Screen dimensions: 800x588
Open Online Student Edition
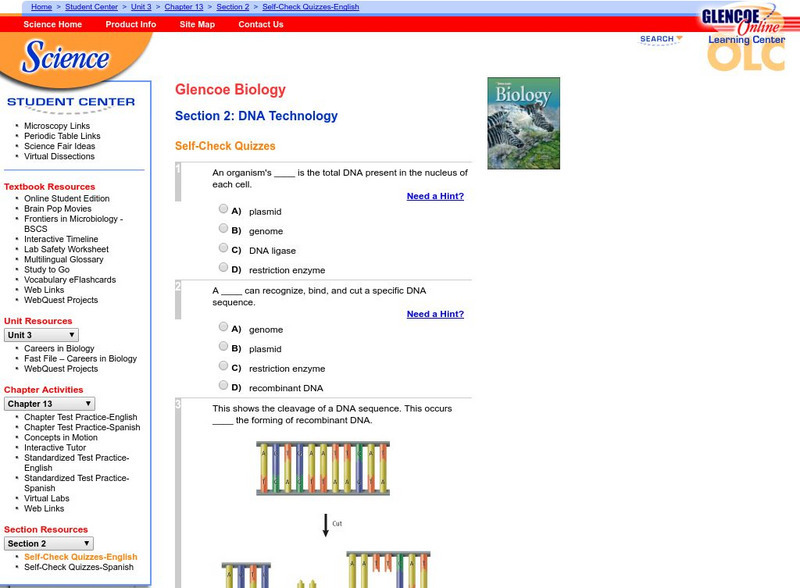[67, 199]
